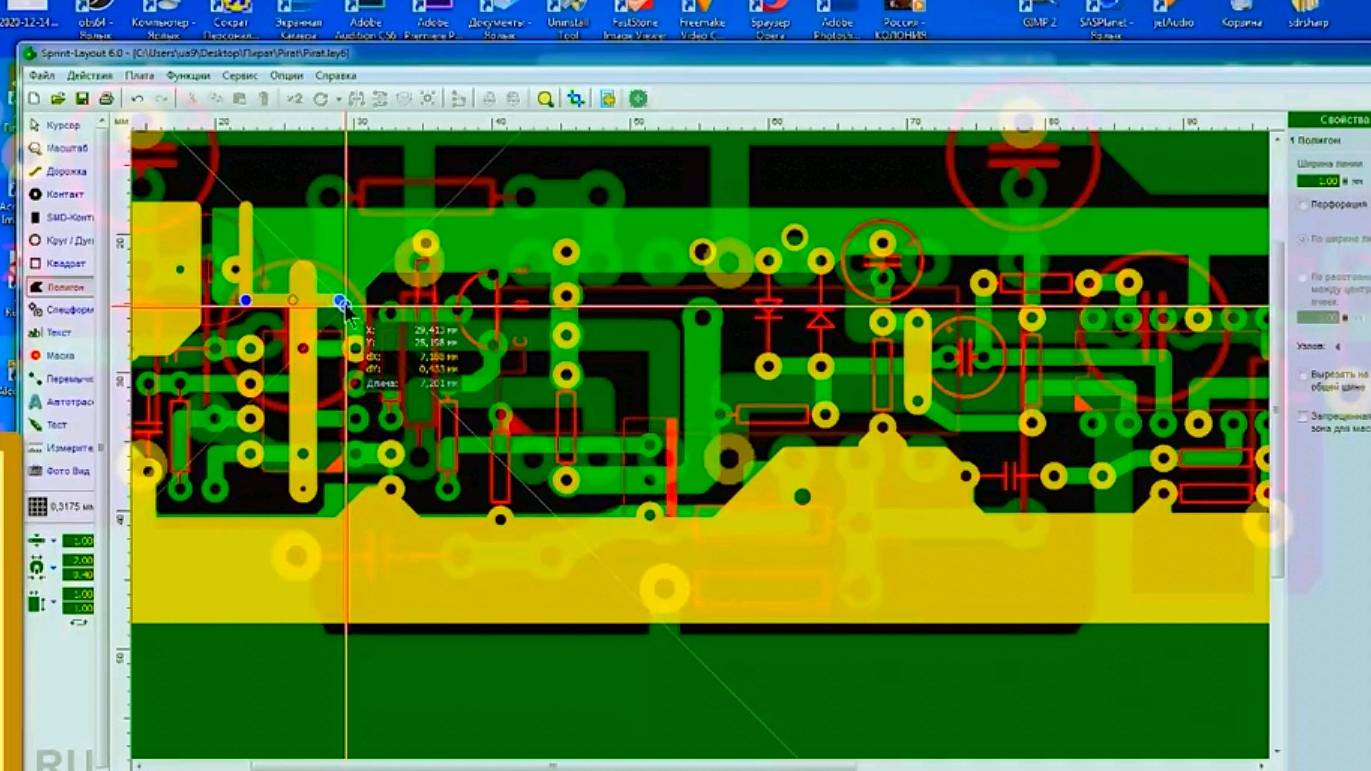The width and height of the screenshot is (1371, 771).
Task: Expand the pad size preset dropdown
Action: 53,568
